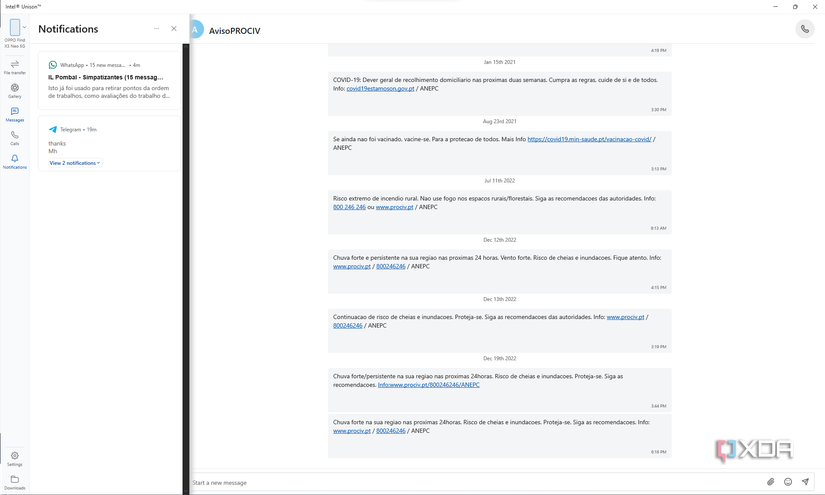The height and width of the screenshot is (495, 825).
Task: Open the OPPO Find X3 Neo device selector
Action: coord(15,33)
